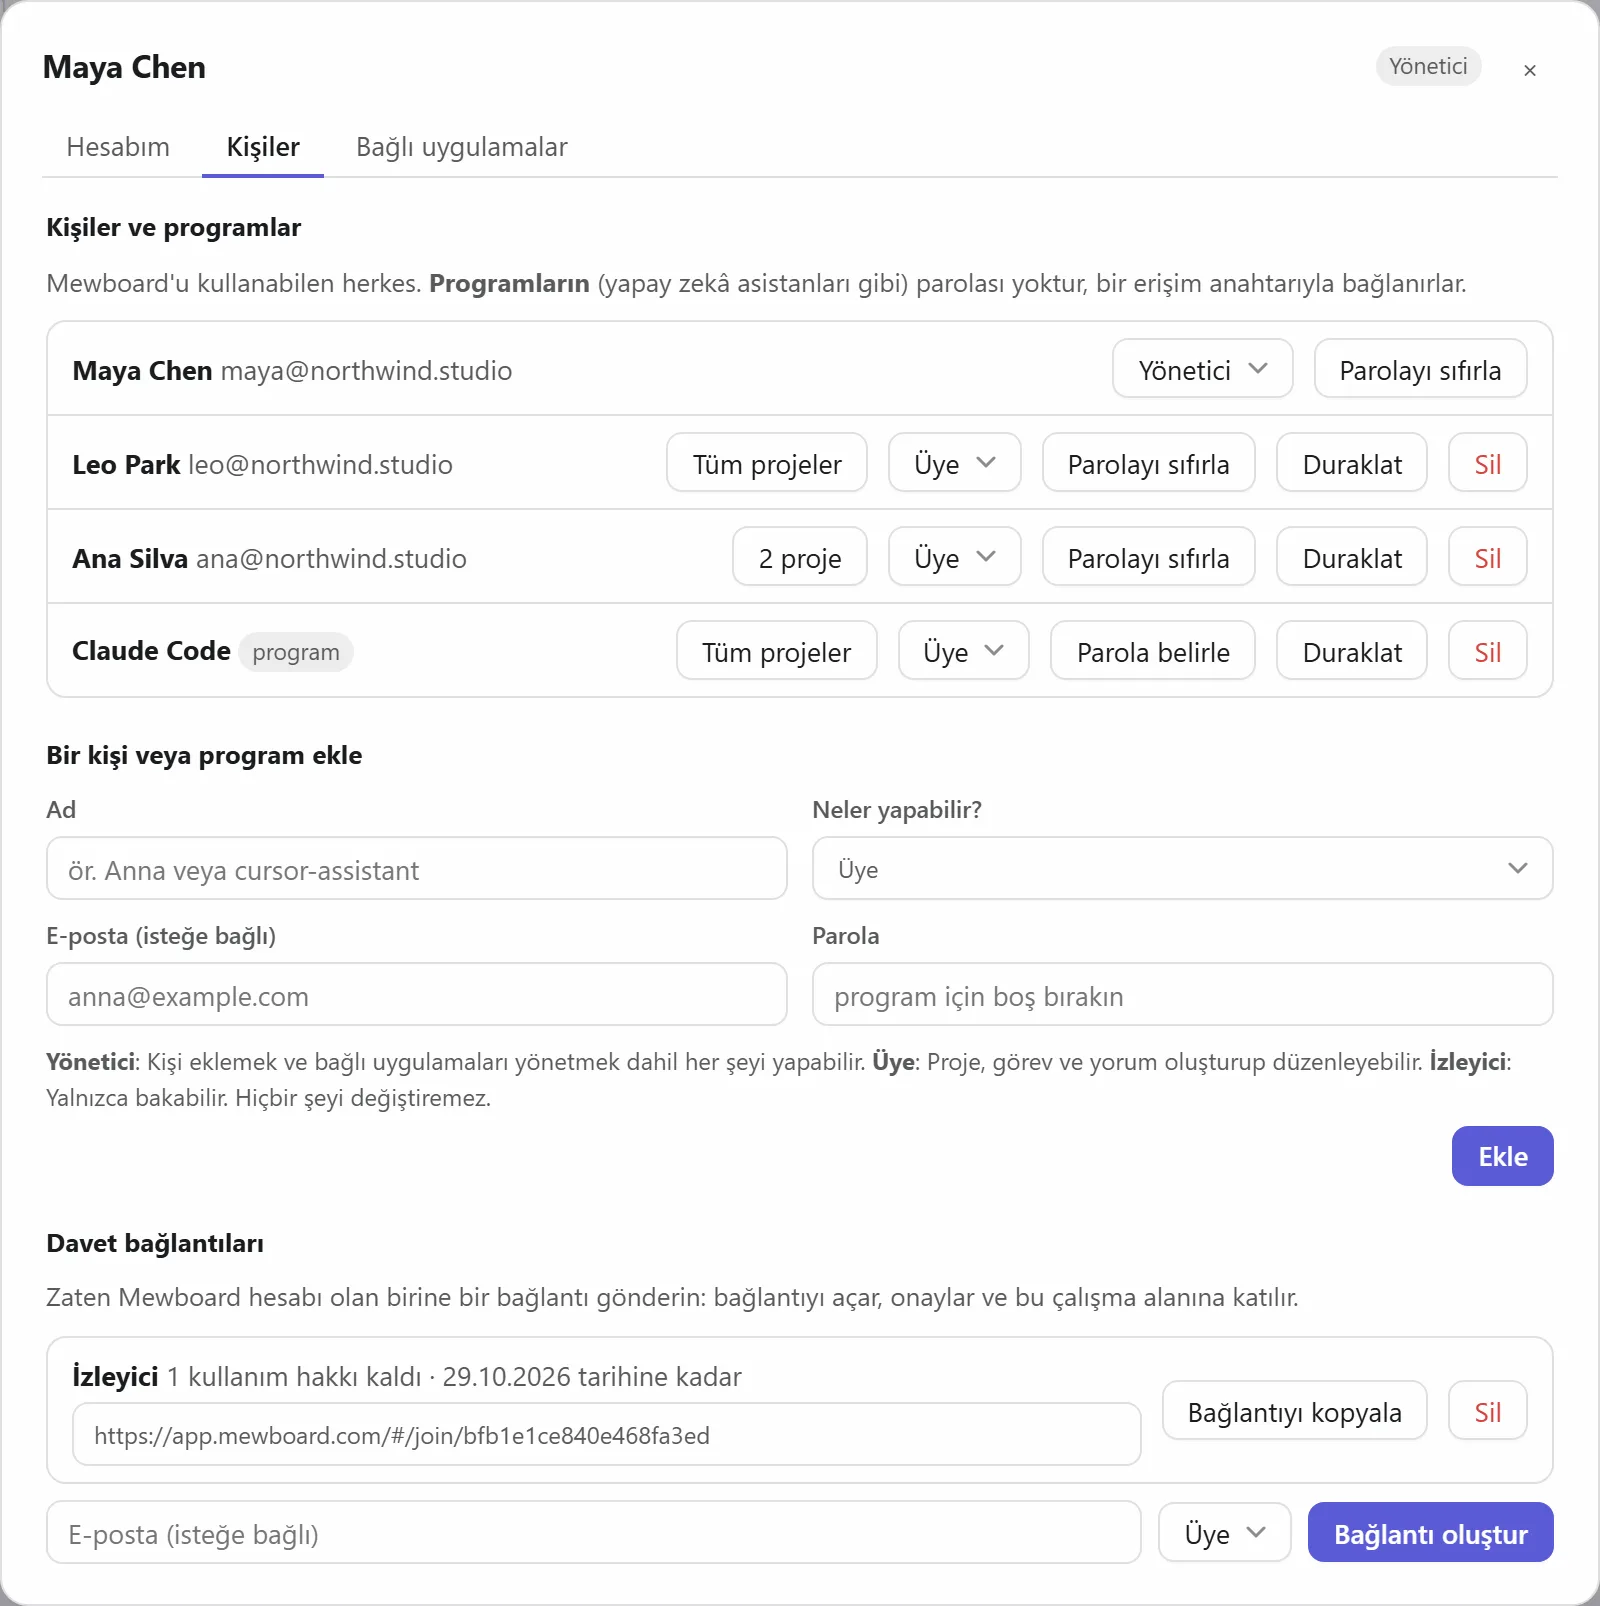This screenshot has height=1606, width=1600.
Task: Focus the anna@example.com email field
Action: (417, 995)
